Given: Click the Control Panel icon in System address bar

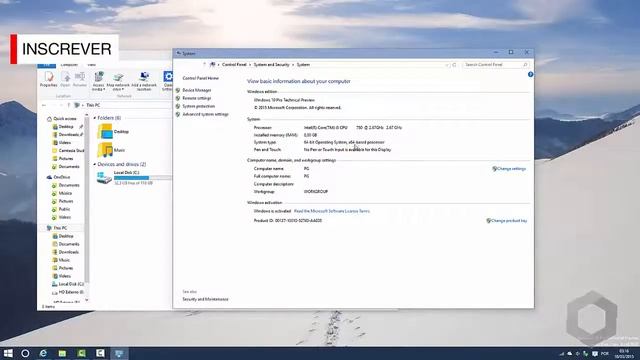Looking at the screenshot, I should click(x=212, y=64).
